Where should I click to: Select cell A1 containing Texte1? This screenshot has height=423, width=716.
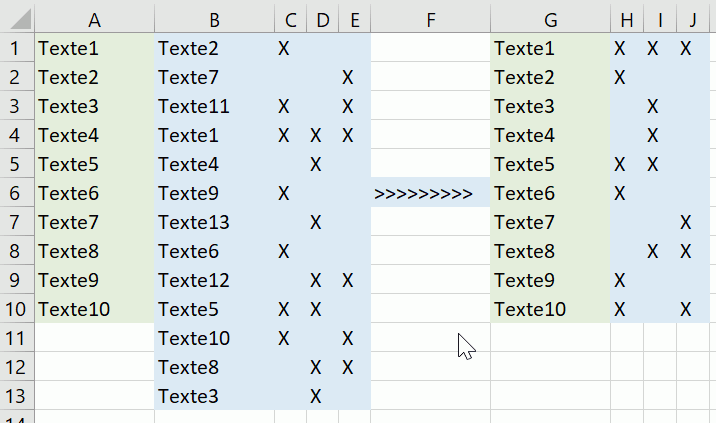pos(94,48)
